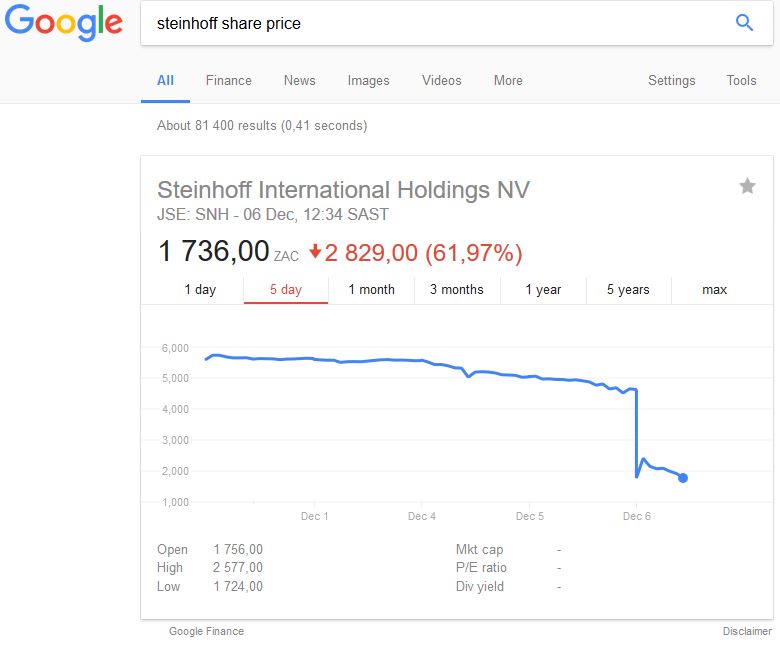Select the 1 day chart range
This screenshot has width=780, height=647.
[x=200, y=290]
